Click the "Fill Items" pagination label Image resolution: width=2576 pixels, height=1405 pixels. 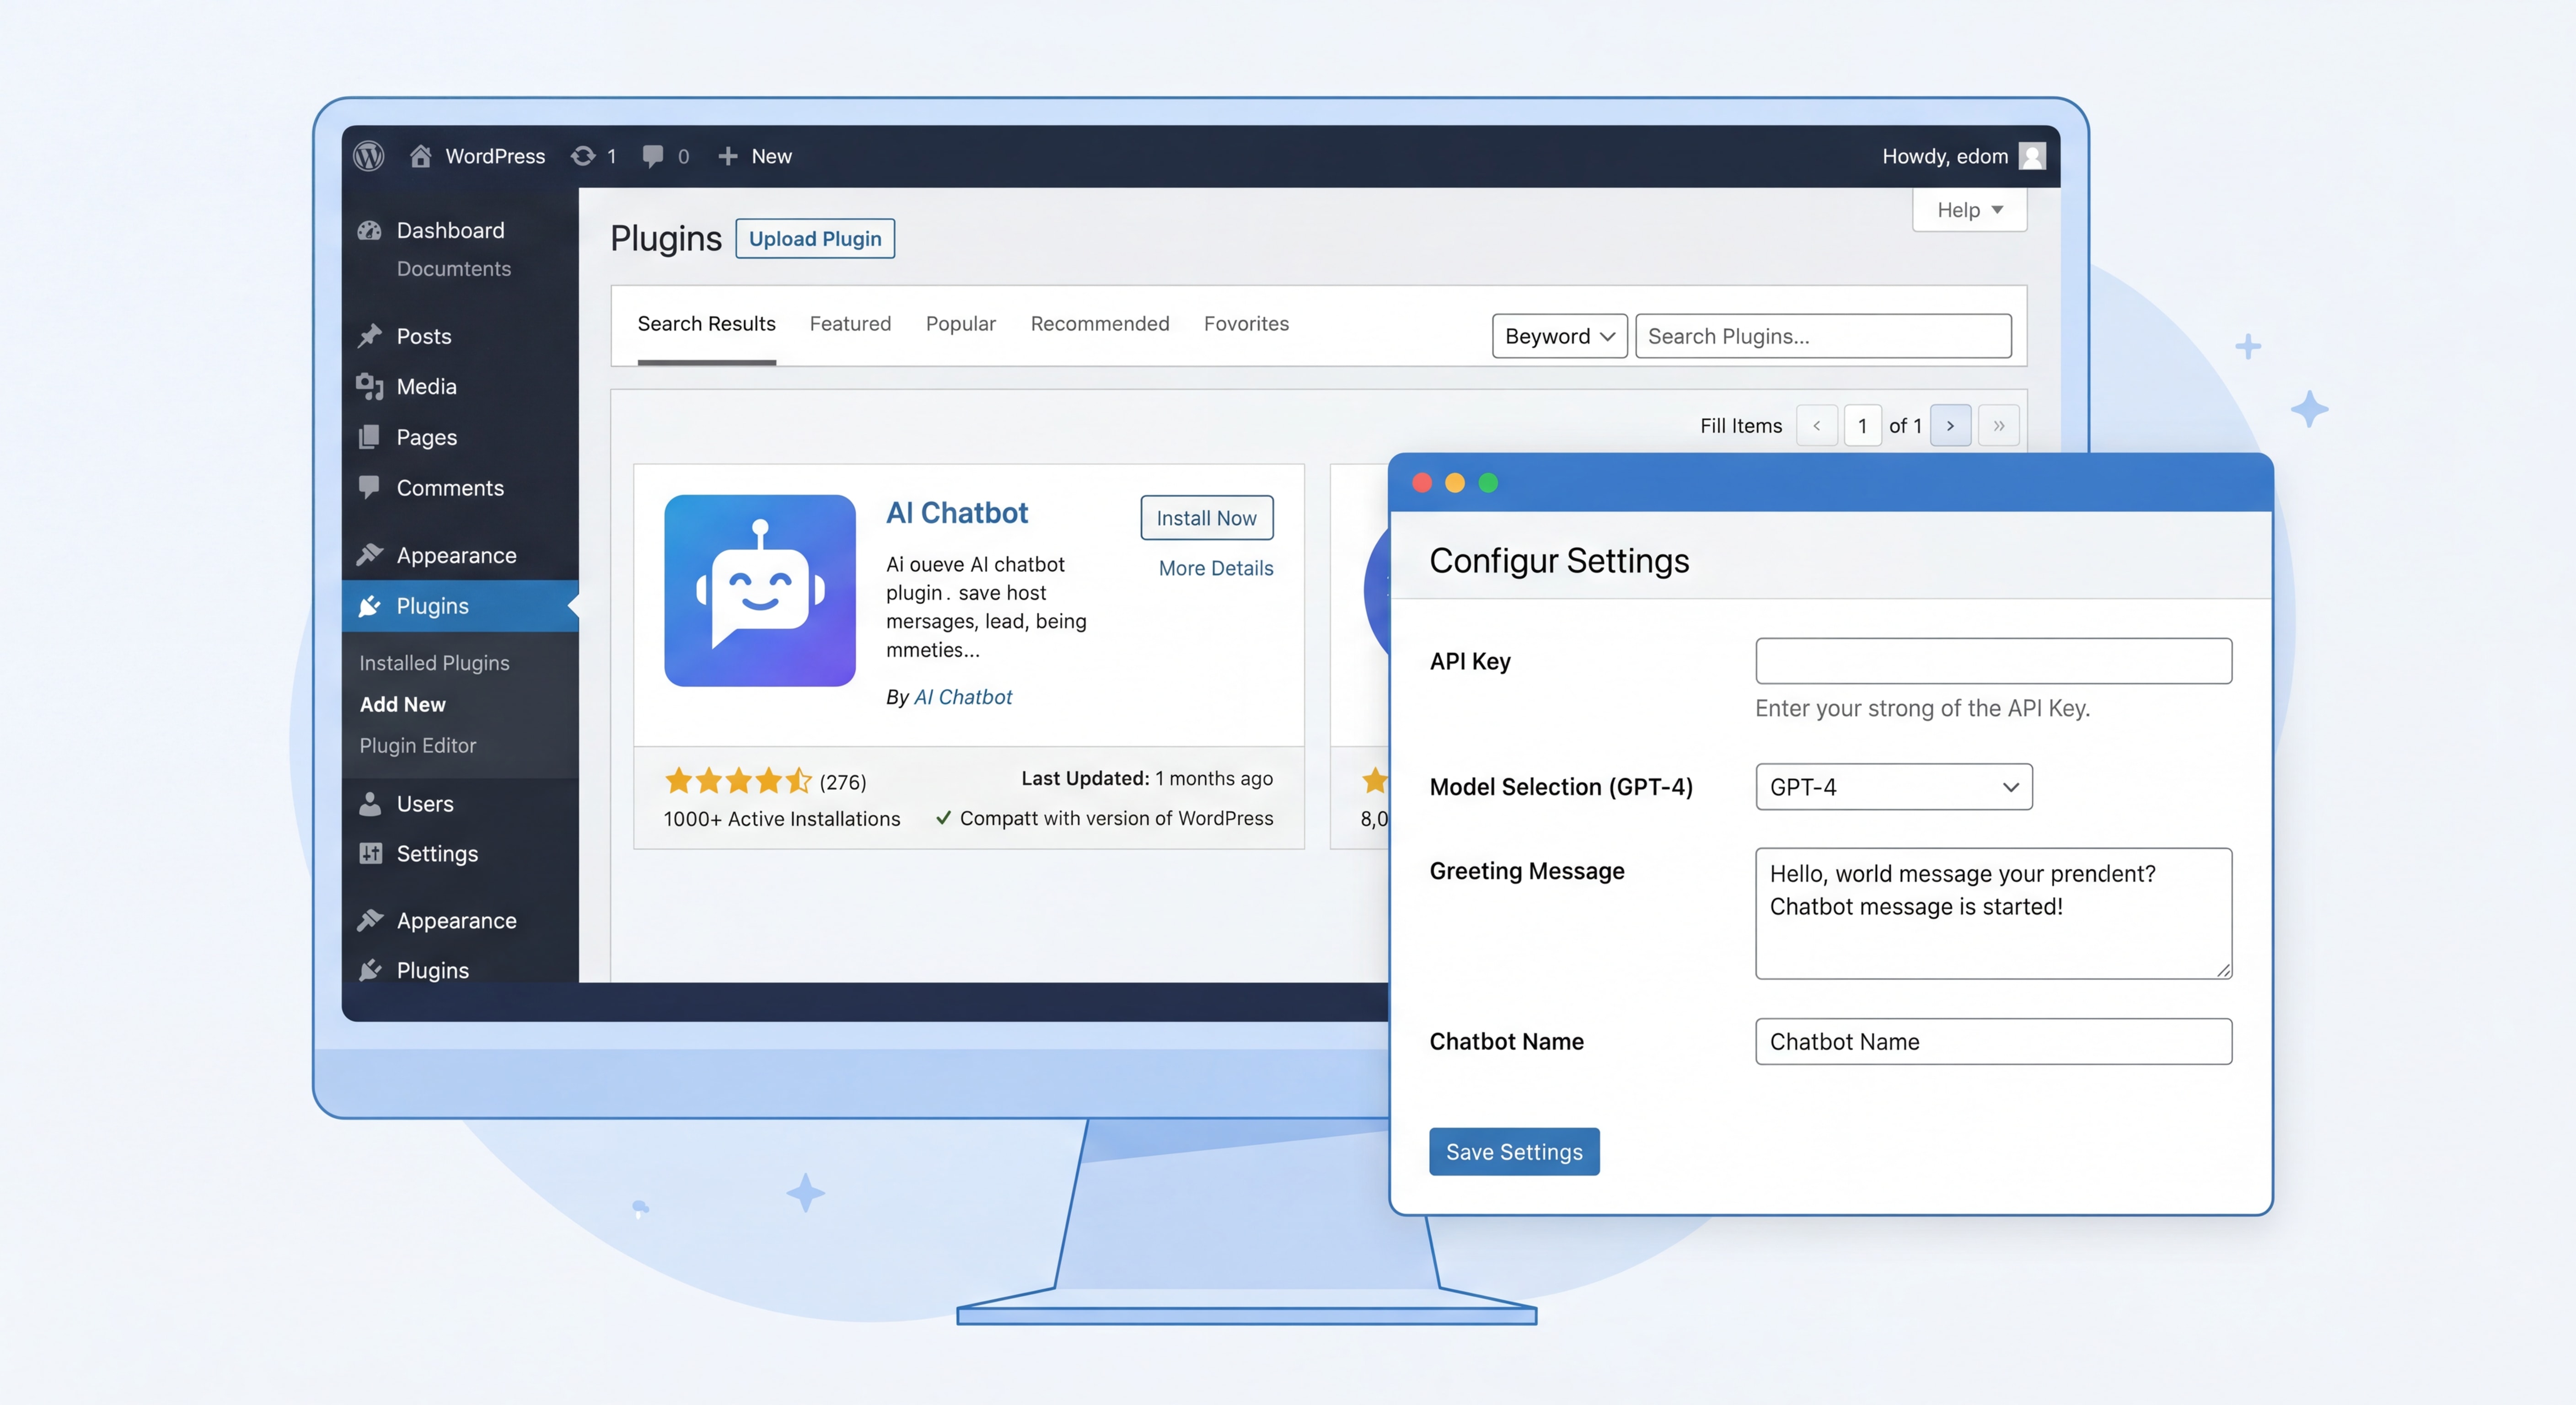coord(1741,426)
